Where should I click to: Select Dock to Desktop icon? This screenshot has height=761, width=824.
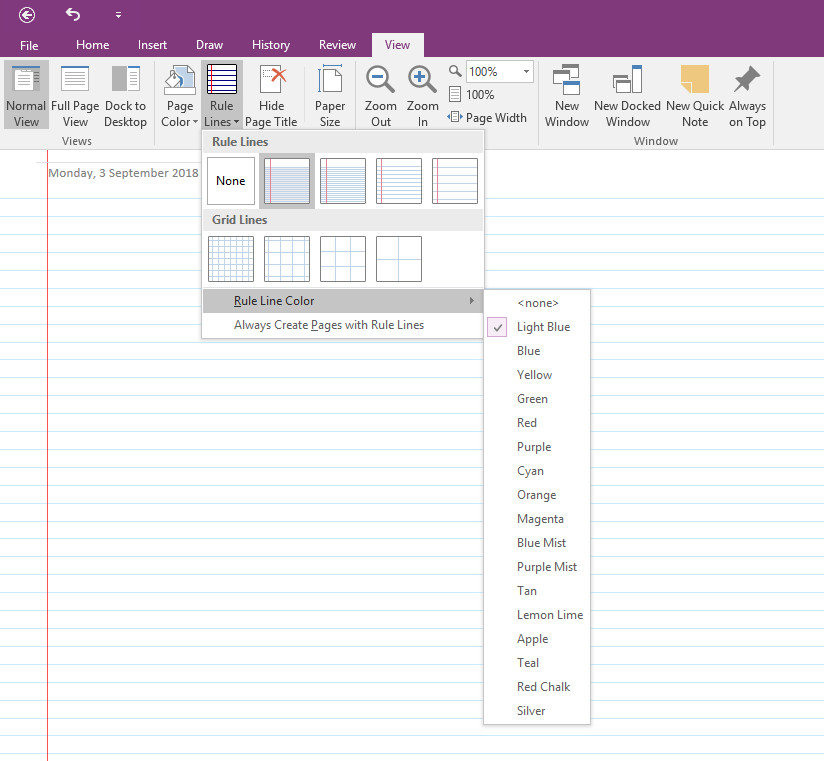click(125, 96)
